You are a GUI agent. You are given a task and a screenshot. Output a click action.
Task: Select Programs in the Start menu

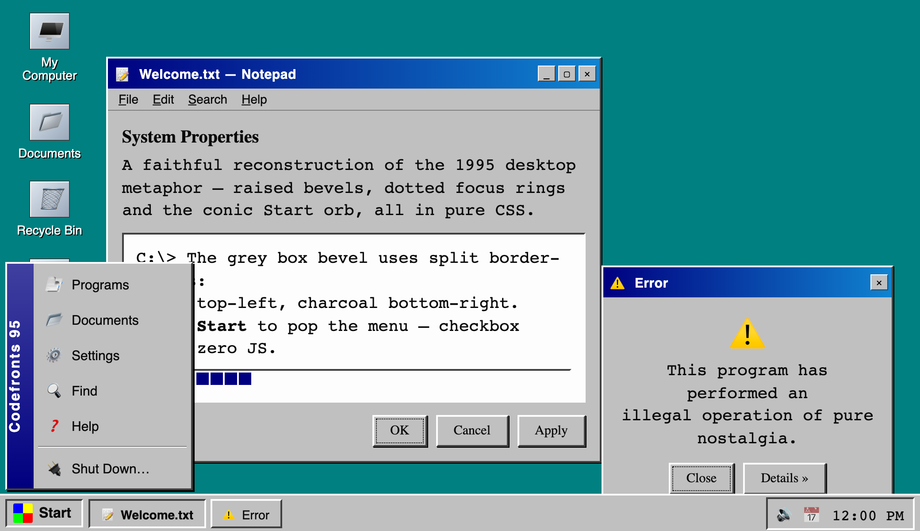(x=113, y=285)
